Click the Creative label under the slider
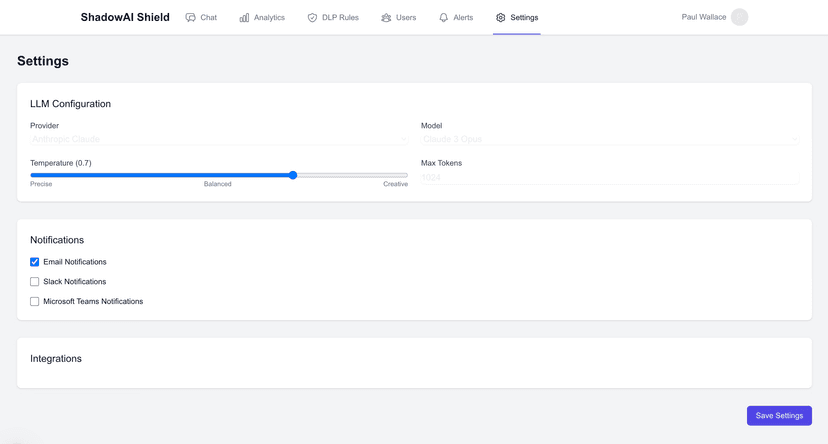 [396, 184]
